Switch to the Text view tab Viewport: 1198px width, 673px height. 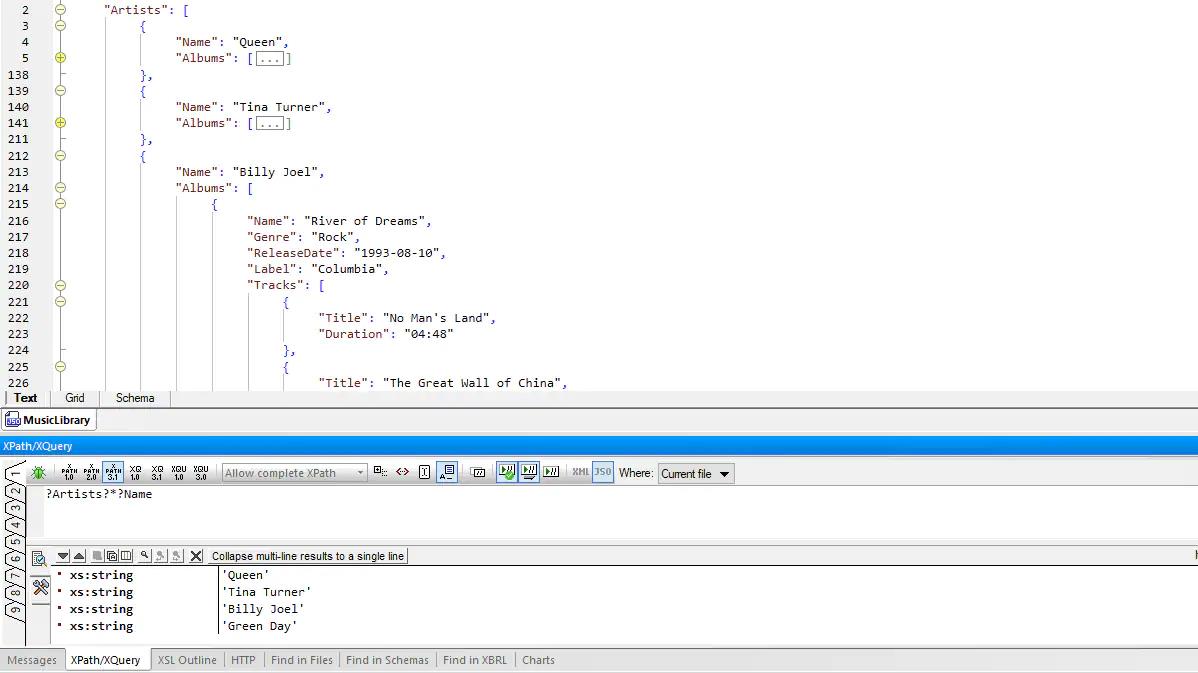25,398
